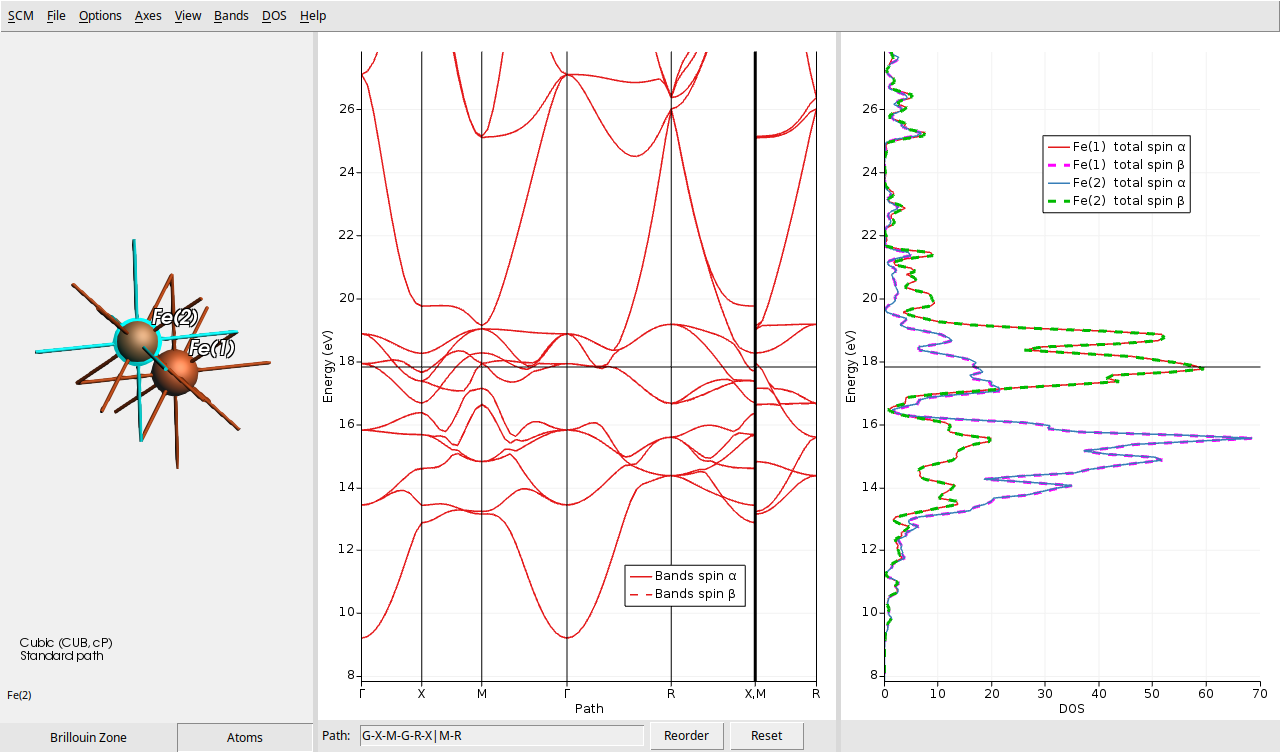Image resolution: width=1280 pixels, height=752 pixels.
Task: Open the View menu
Action: [187, 16]
